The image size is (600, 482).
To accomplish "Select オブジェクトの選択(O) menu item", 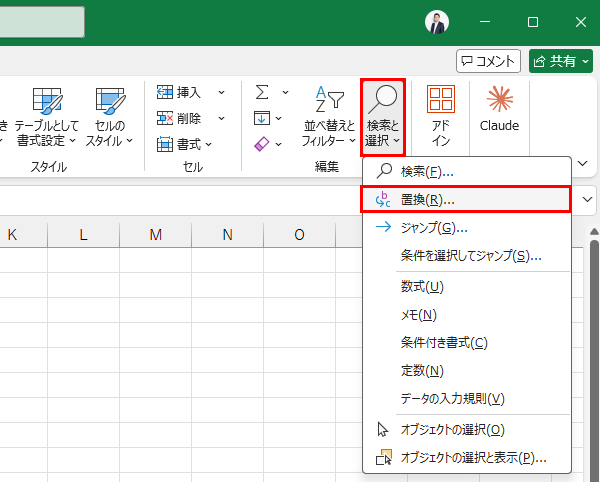I will click(467, 430).
